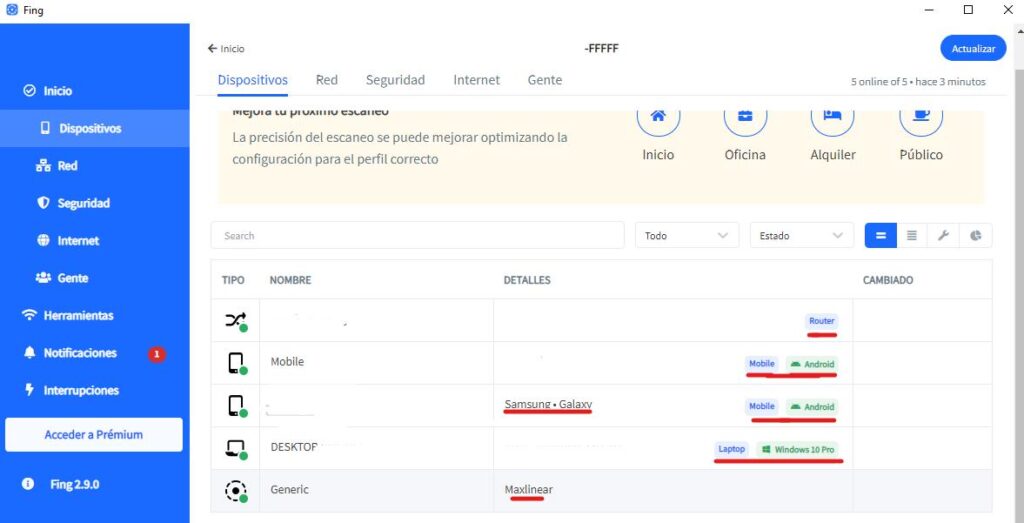This screenshot has width=1024, height=523.
Task: Select the pie chart view icon
Action: (x=976, y=236)
